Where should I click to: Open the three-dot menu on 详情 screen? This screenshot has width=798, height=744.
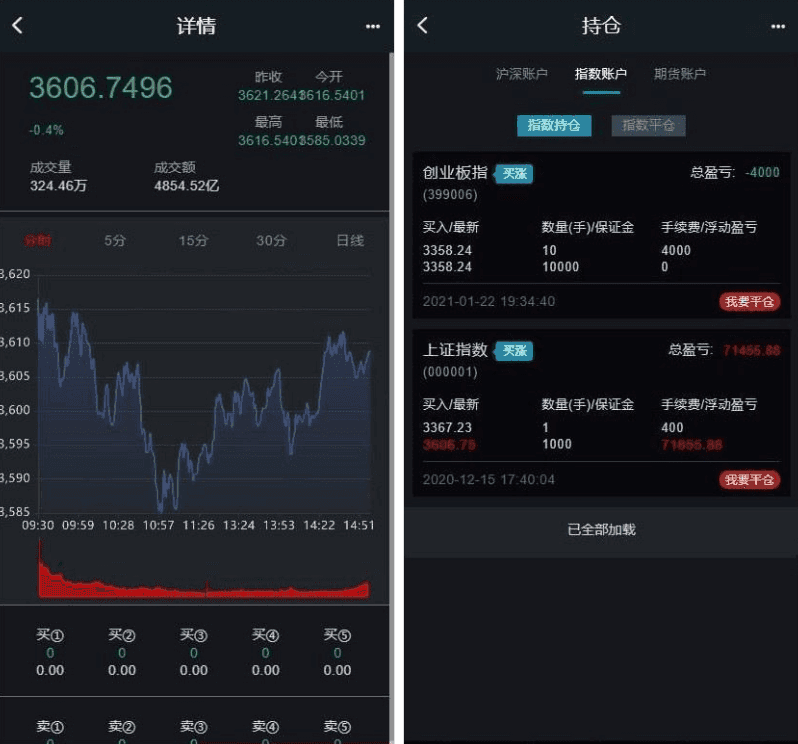373,27
